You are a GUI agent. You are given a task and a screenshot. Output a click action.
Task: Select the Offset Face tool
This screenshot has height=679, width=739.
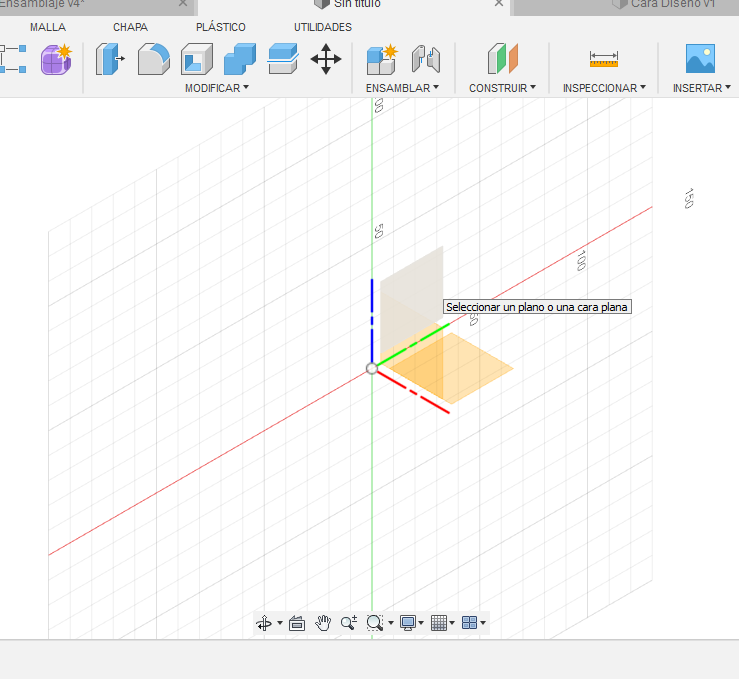click(x=283, y=59)
